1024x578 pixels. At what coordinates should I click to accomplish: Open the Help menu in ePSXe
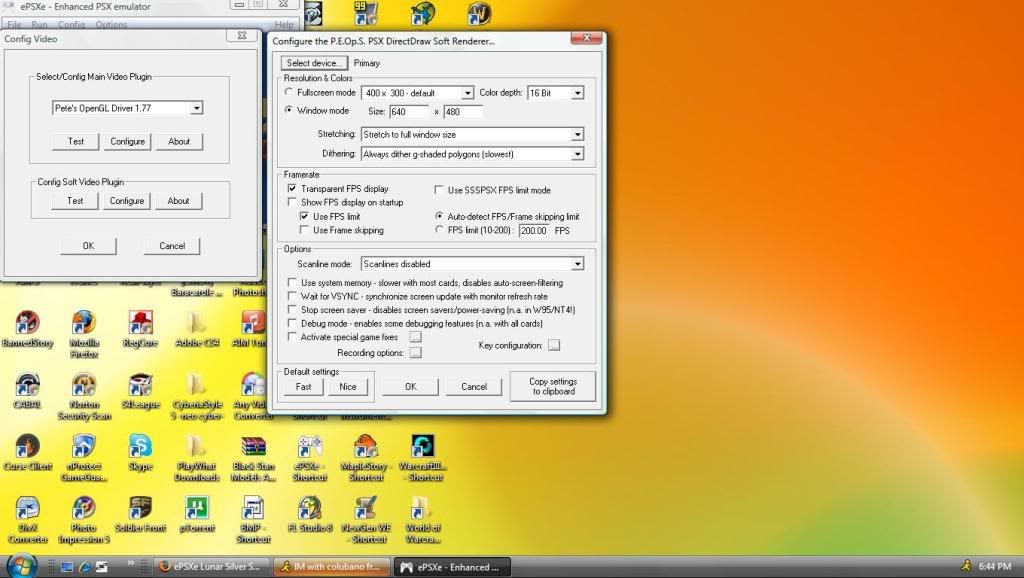pos(283,25)
